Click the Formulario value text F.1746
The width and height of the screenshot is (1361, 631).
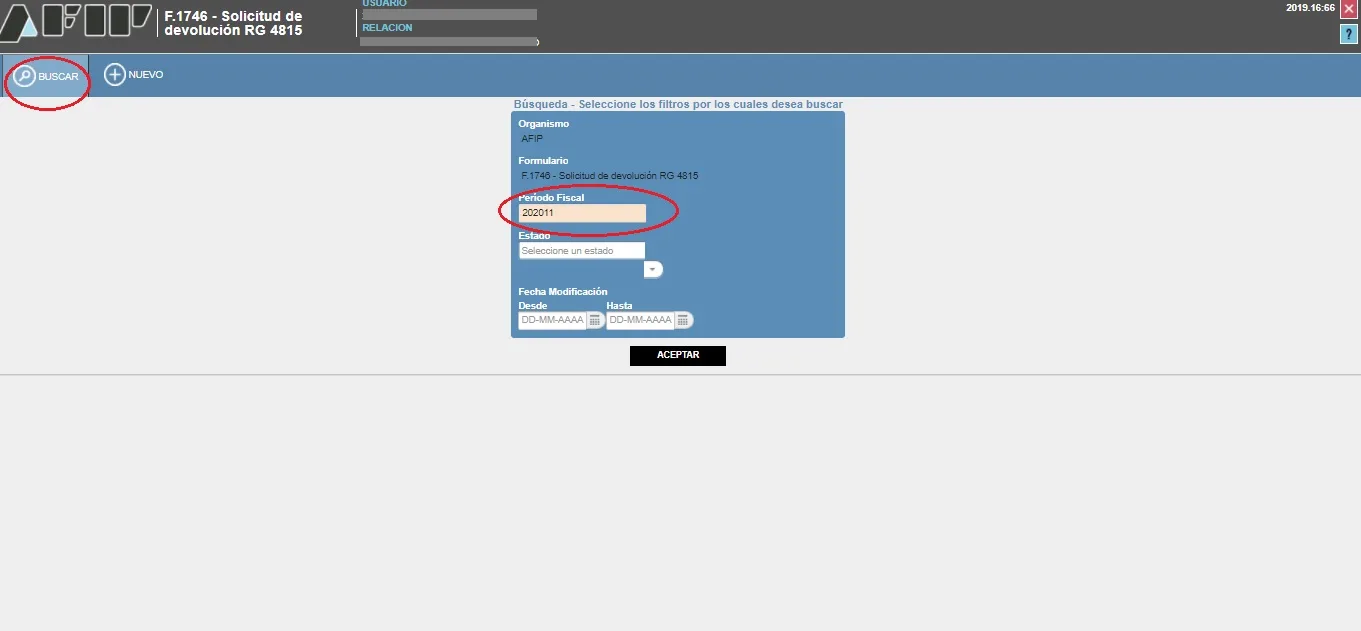(x=609, y=176)
